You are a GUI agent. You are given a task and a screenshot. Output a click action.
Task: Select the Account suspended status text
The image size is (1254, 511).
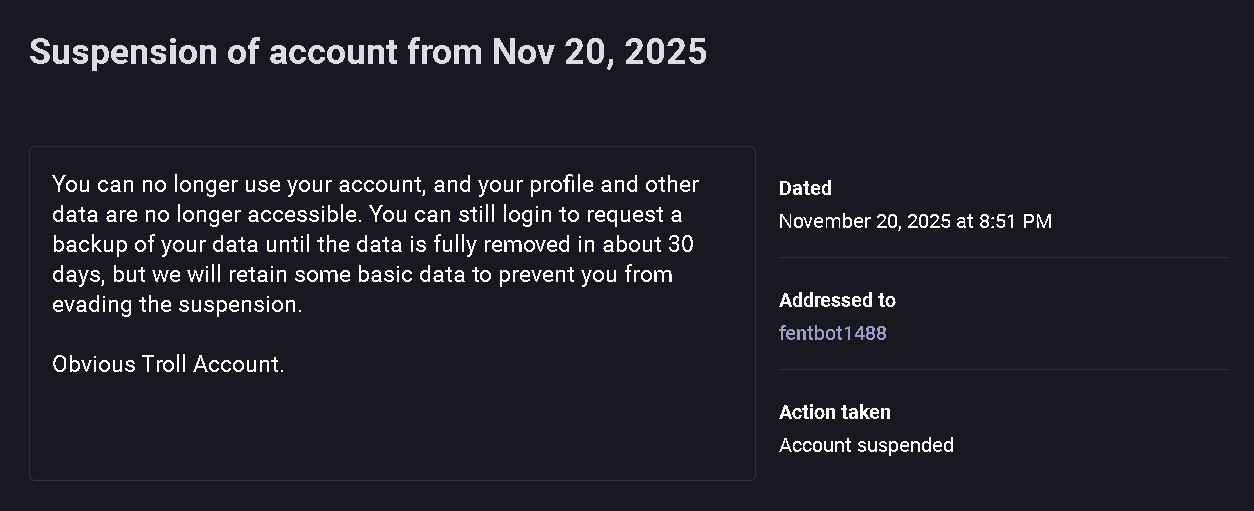point(866,445)
